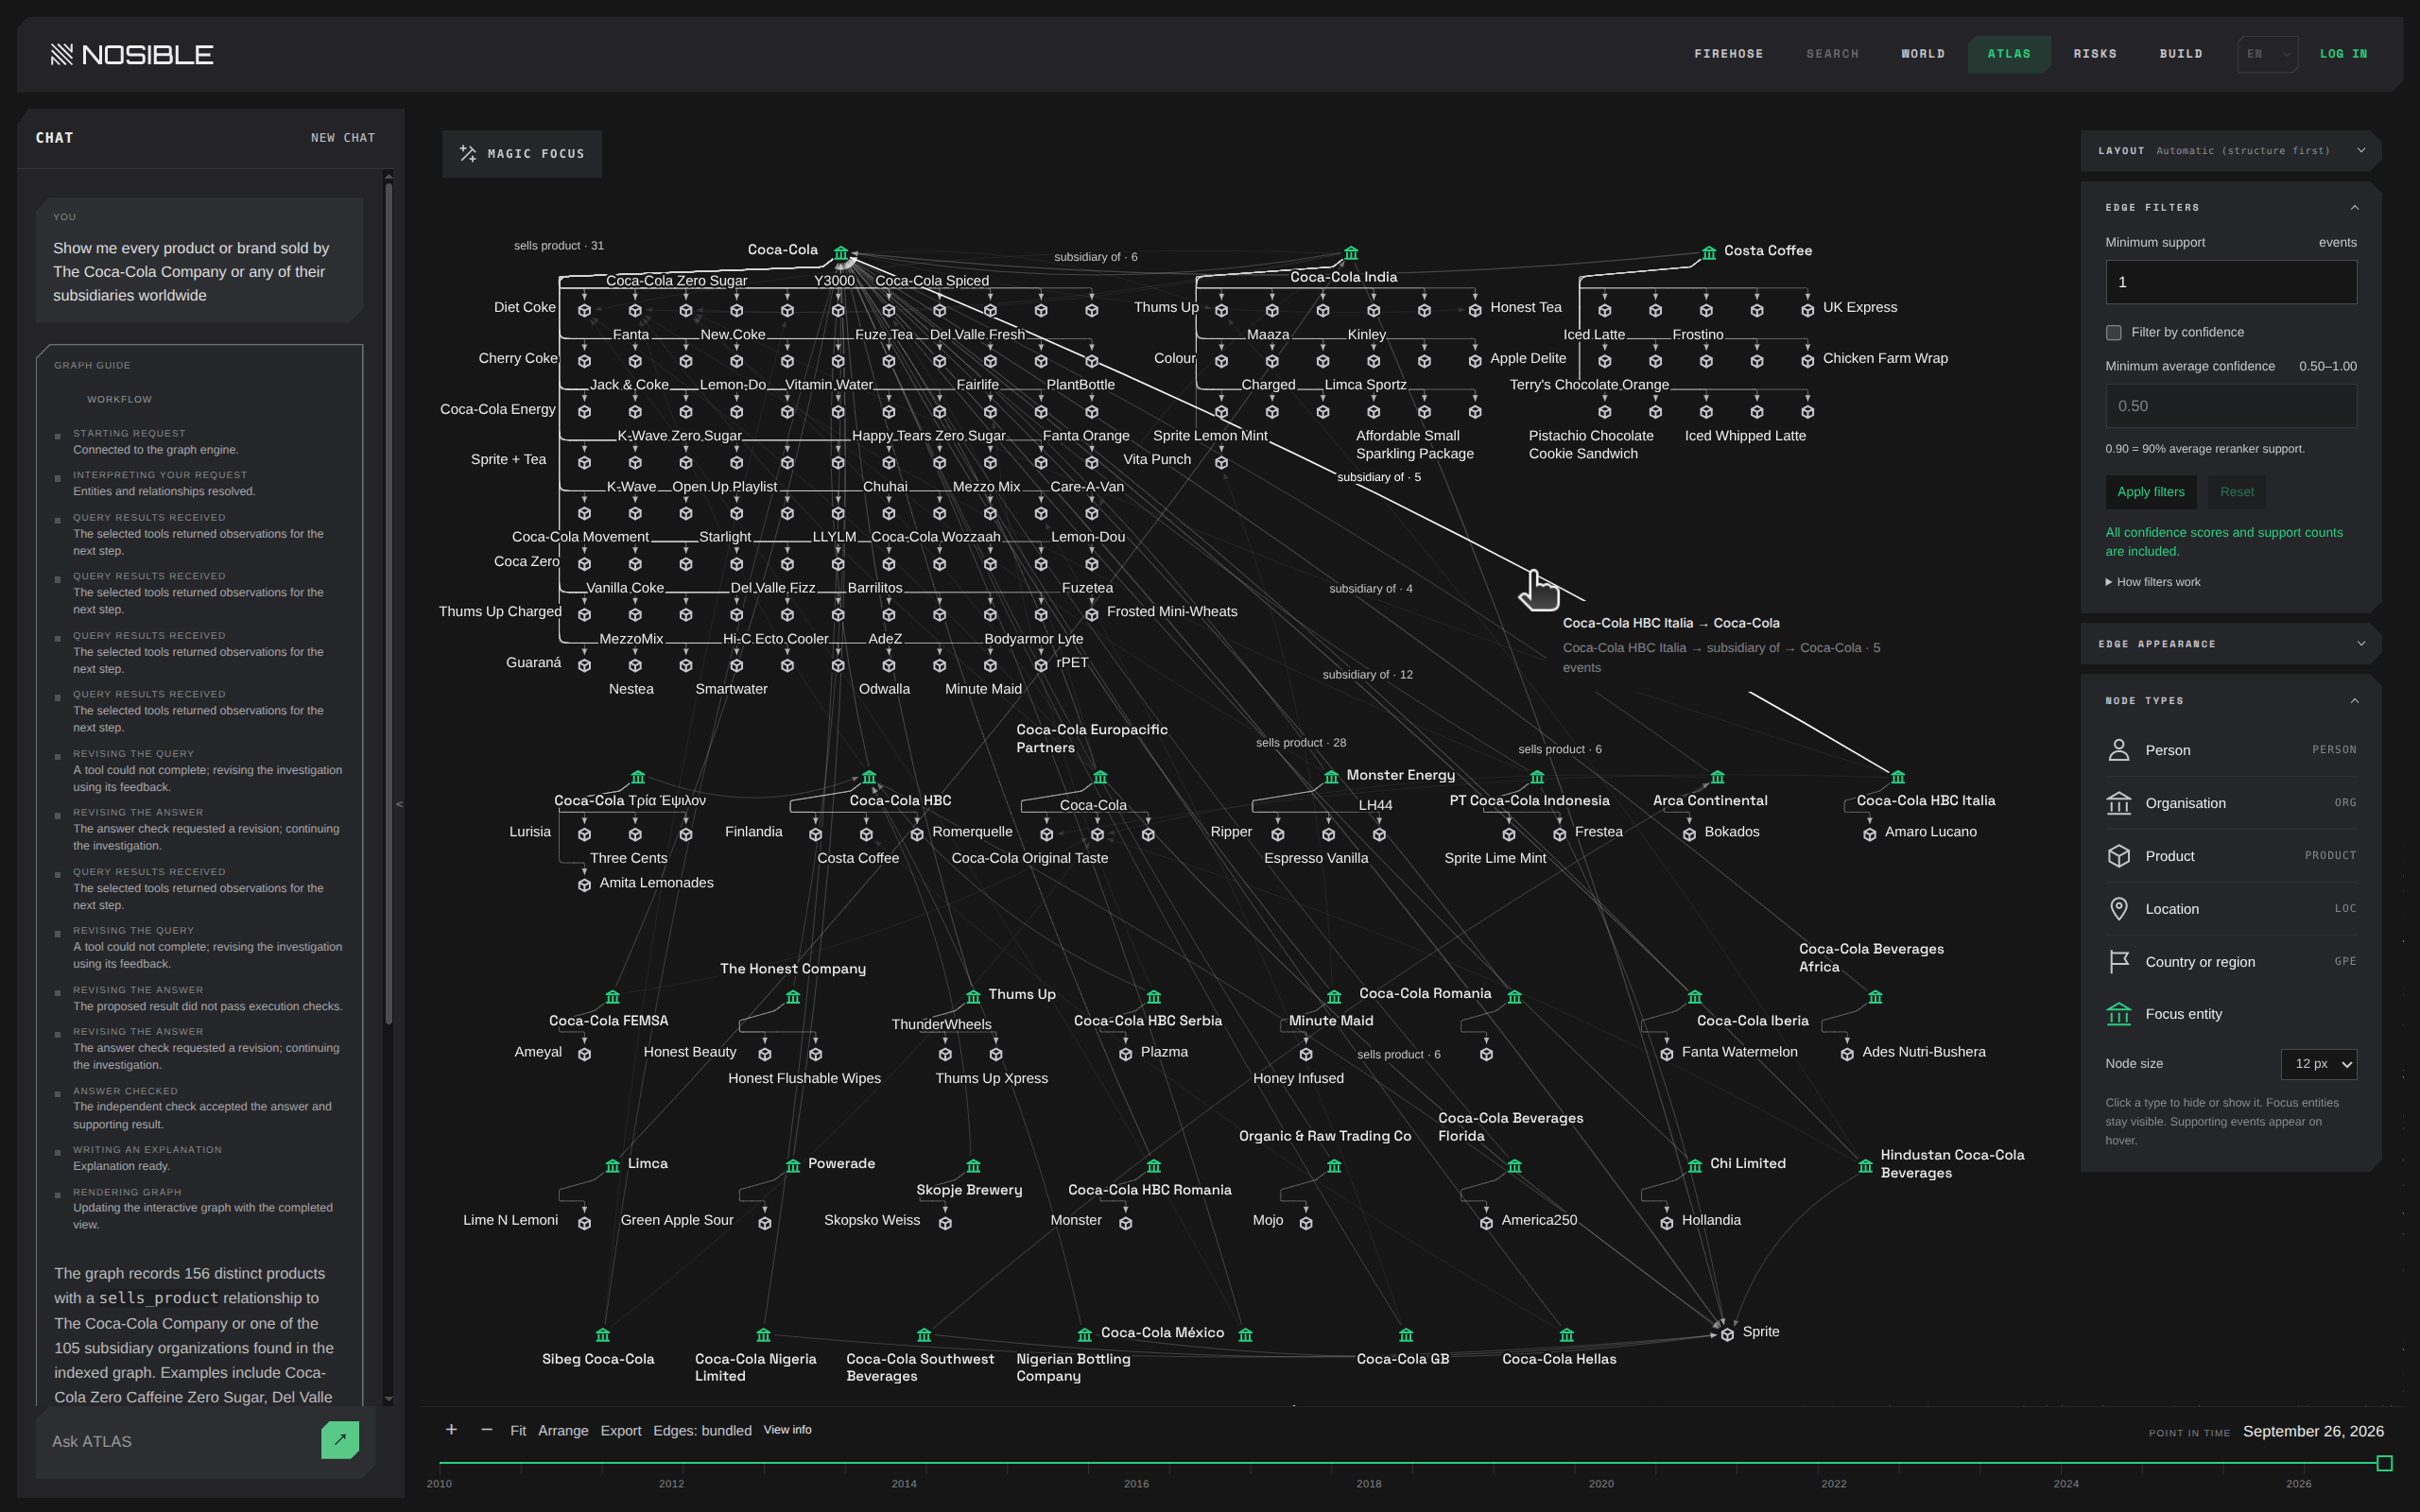Click the Amaro Lucano product node
Screen dimensions: 2420x1512
click(x=1870, y=834)
